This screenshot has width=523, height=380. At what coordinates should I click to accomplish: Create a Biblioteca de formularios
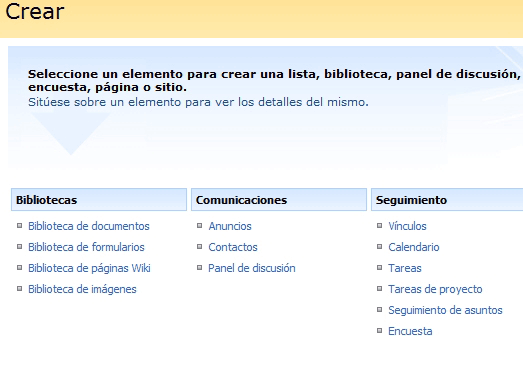tap(86, 247)
